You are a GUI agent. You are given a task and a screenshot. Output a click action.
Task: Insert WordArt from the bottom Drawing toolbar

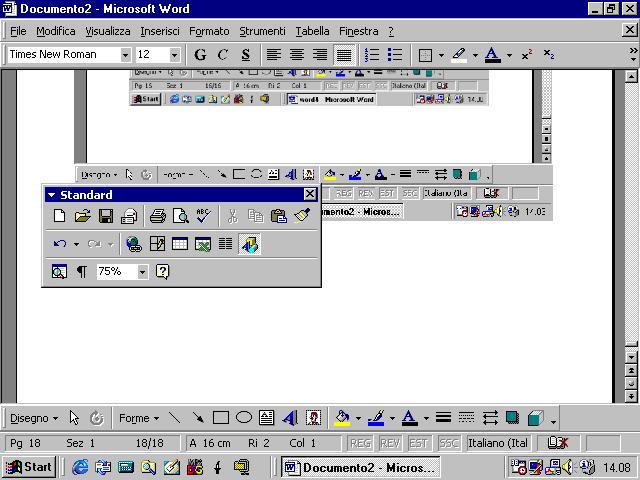tap(290, 418)
